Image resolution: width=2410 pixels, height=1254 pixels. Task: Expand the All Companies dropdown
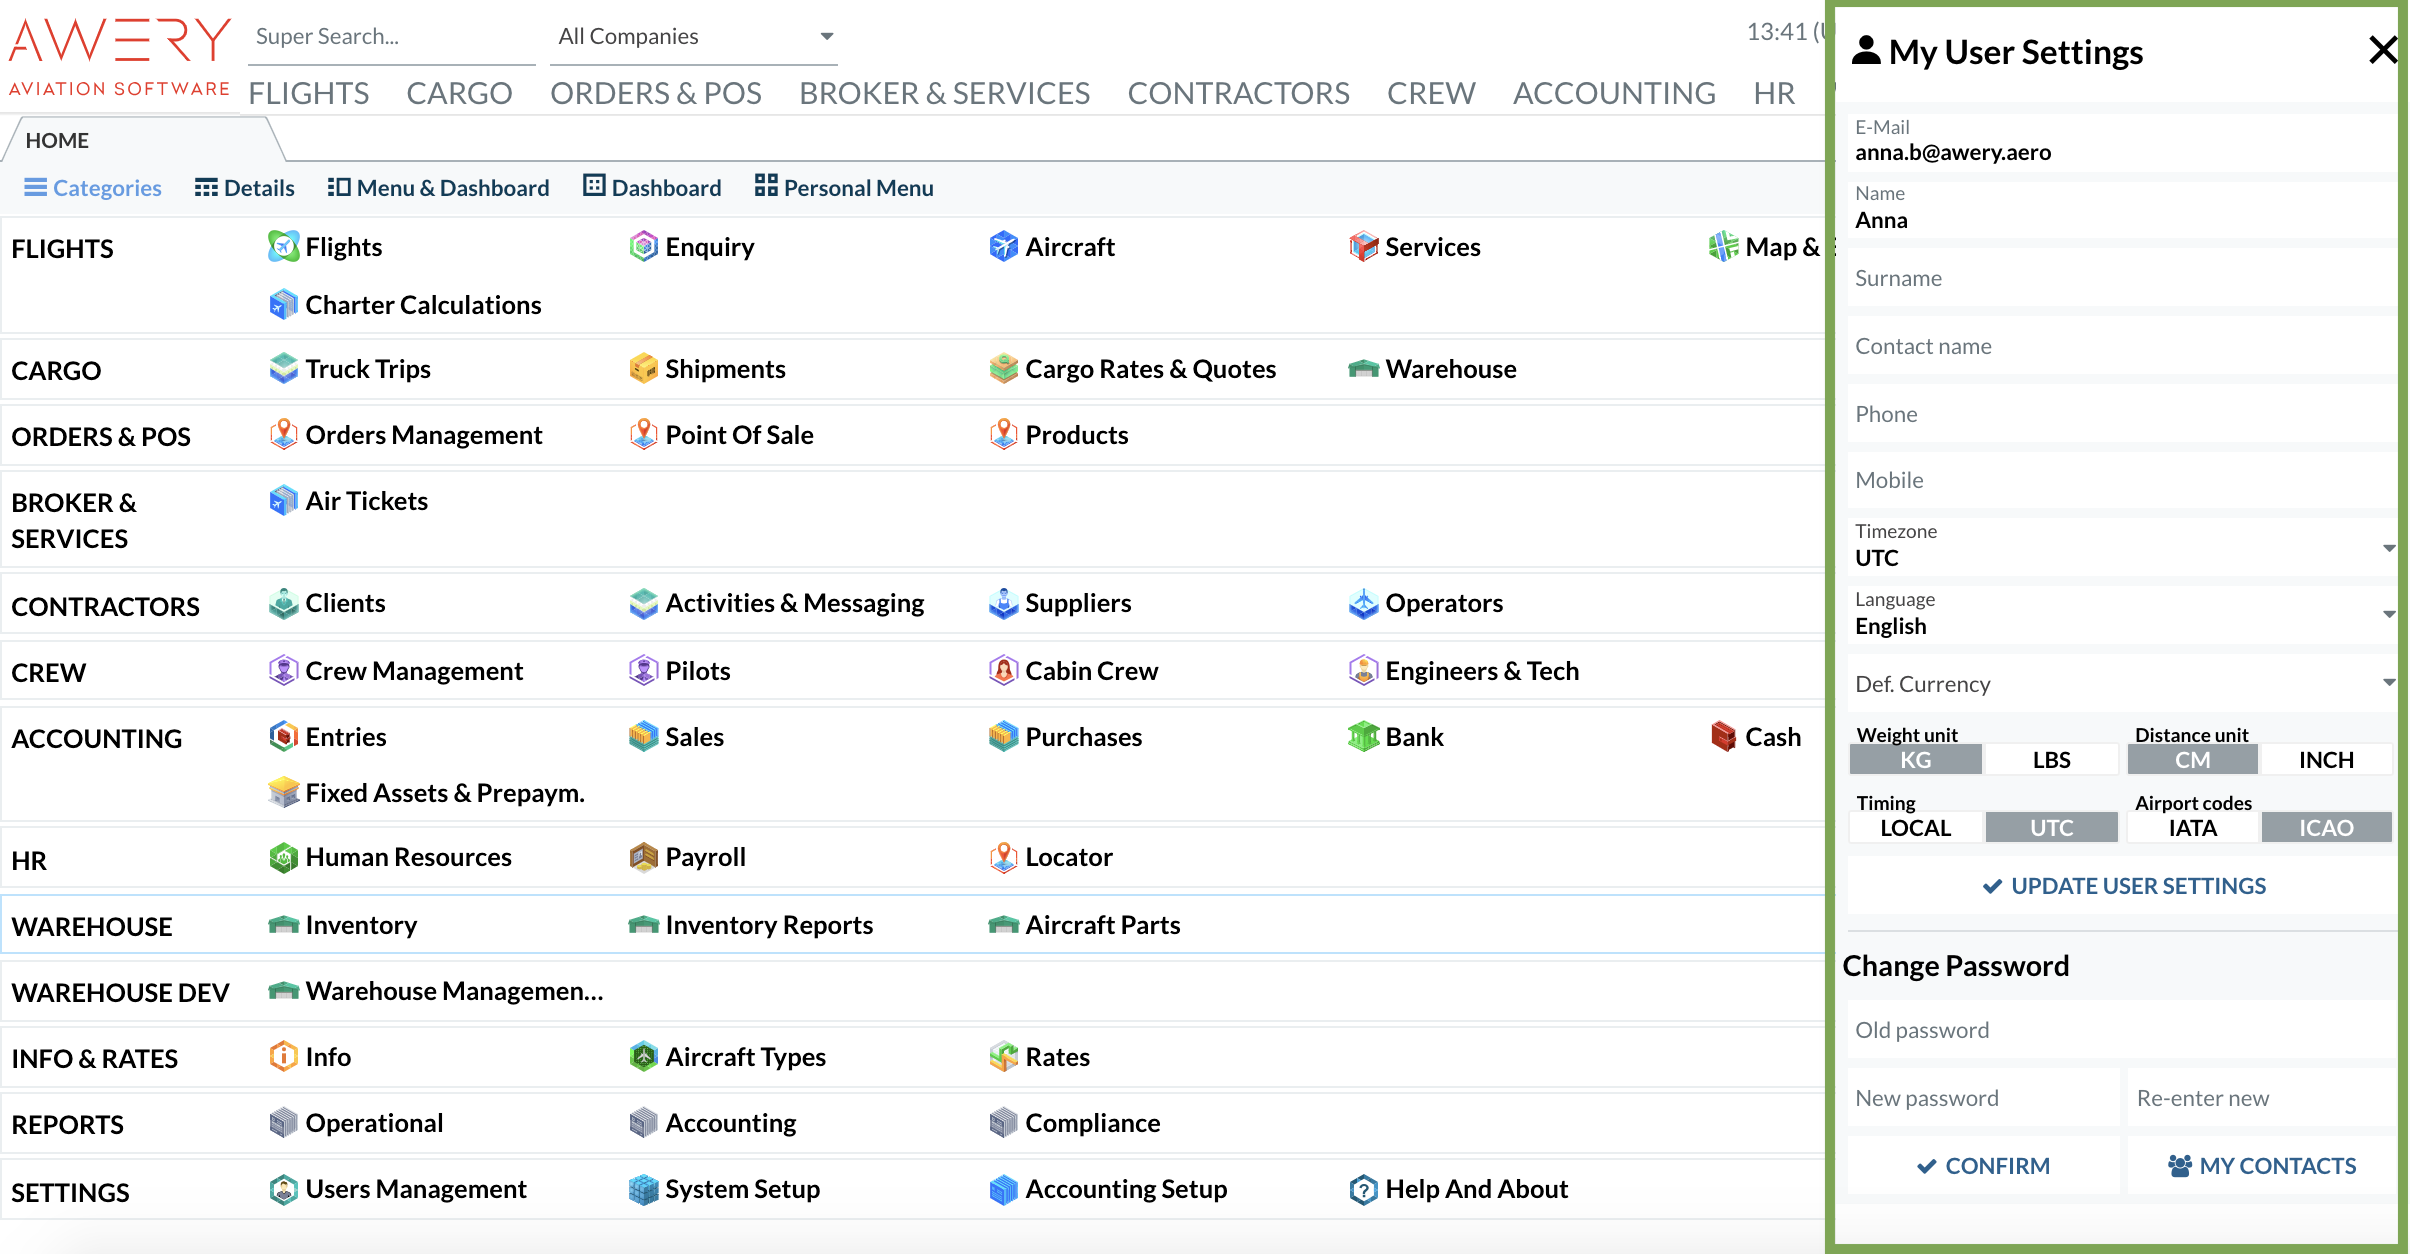826,36
